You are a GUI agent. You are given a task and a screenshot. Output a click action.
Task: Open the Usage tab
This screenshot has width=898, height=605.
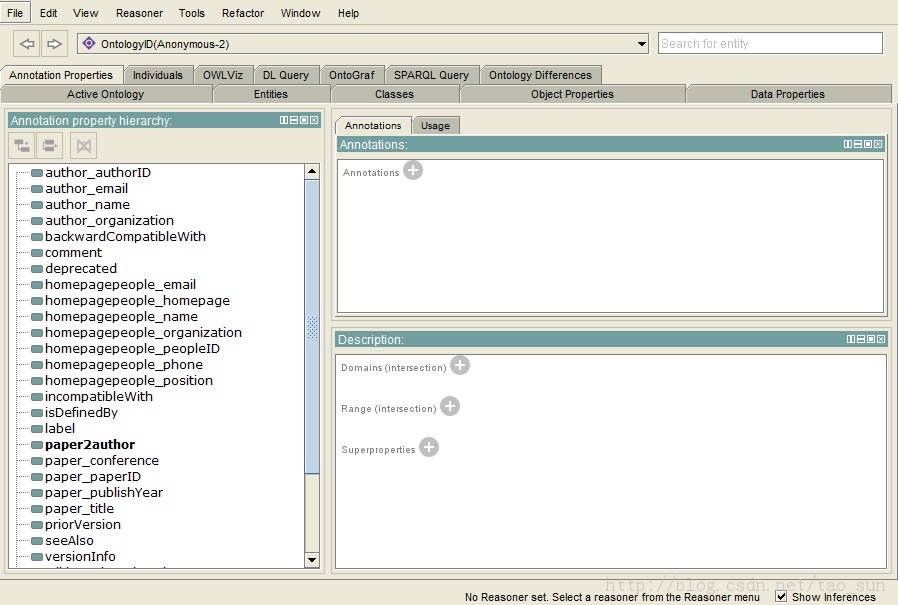(x=435, y=125)
